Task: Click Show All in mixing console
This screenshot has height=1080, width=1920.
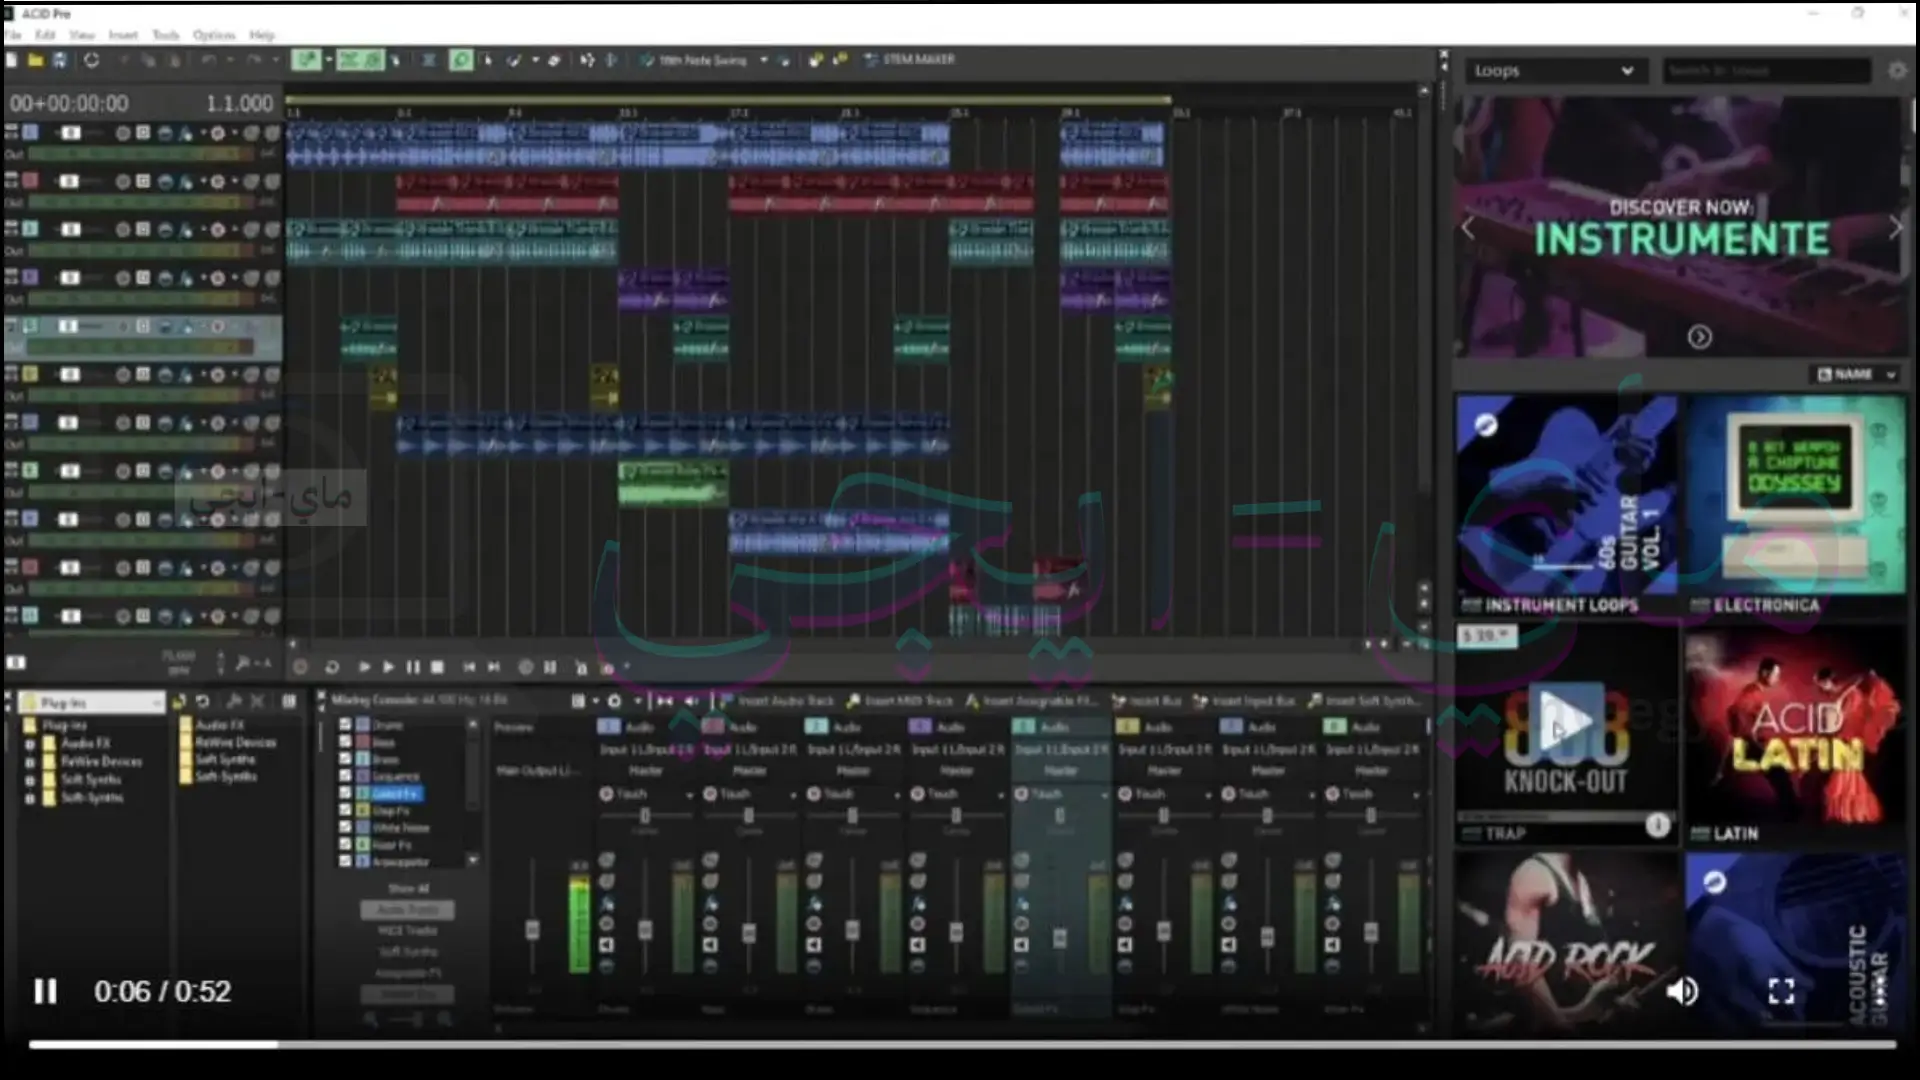Action: coord(408,888)
